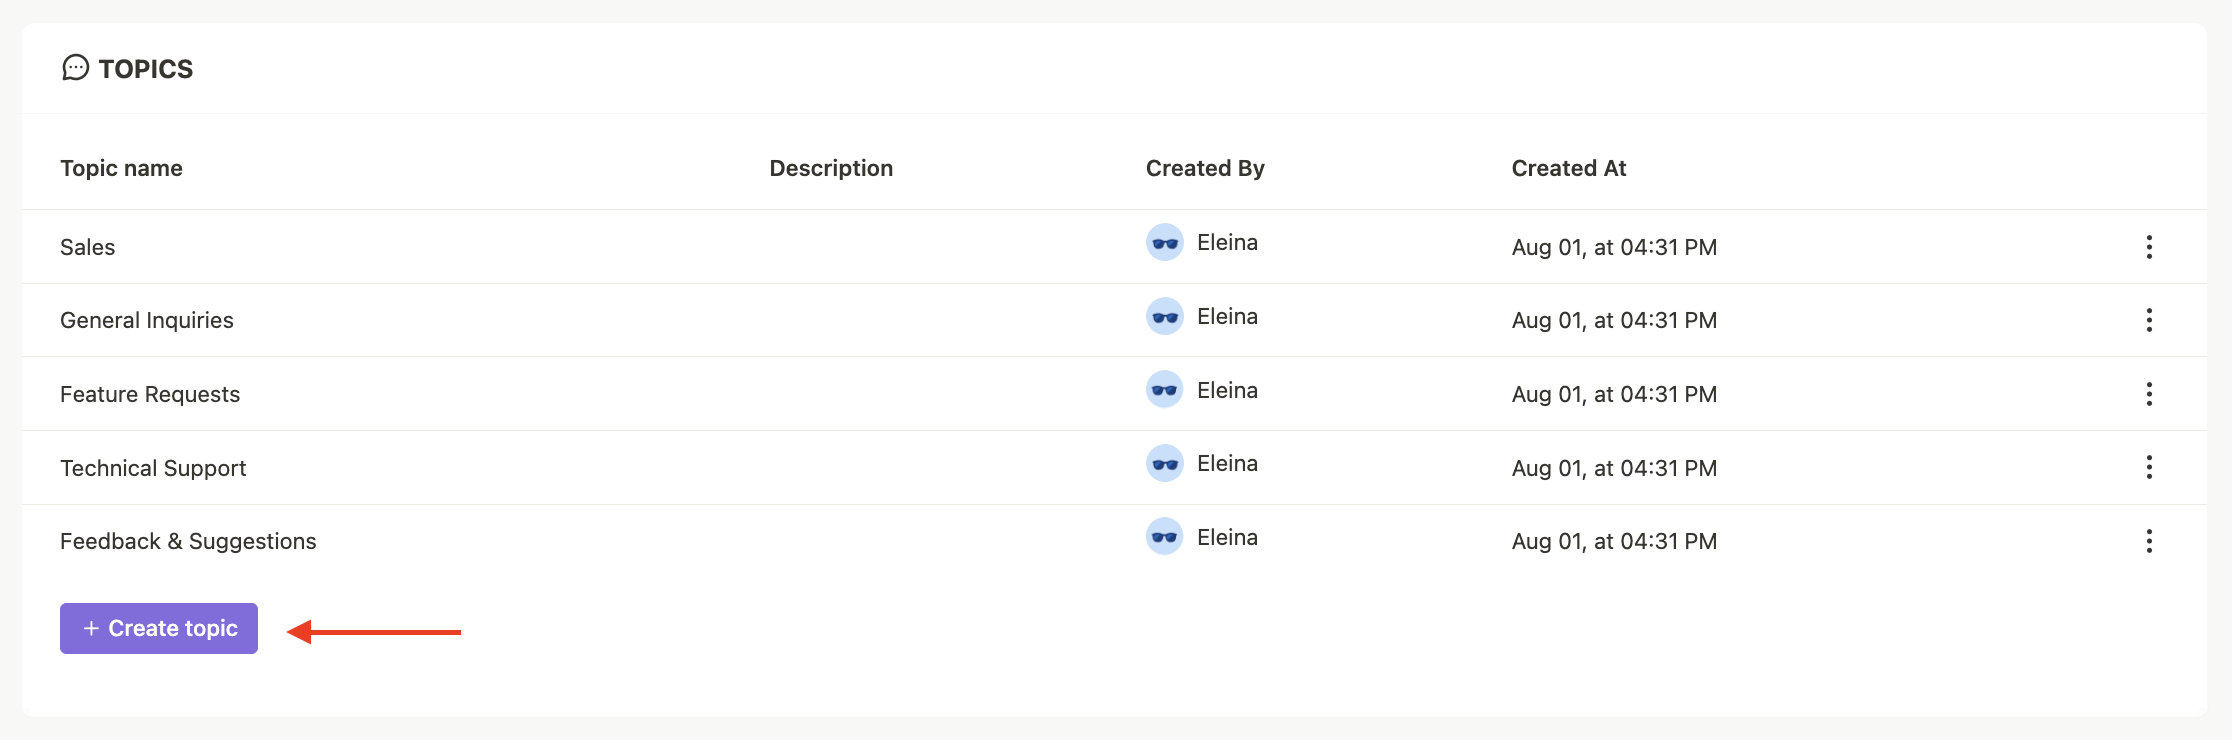Screen dimensions: 2232x740
Task: Click the Created By column header
Action: pyautogui.click(x=1205, y=168)
